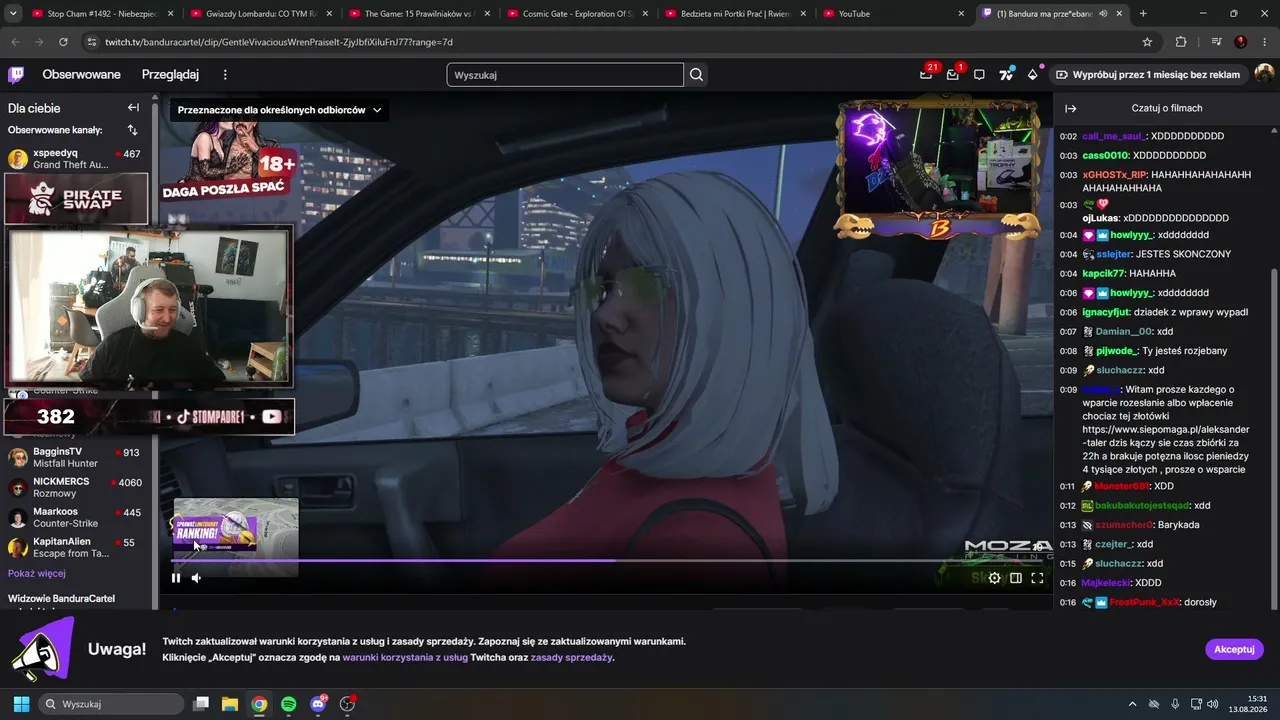1280x720 pixels.
Task: Click the siepomaga.pl link in chat
Action: click(x=1166, y=435)
